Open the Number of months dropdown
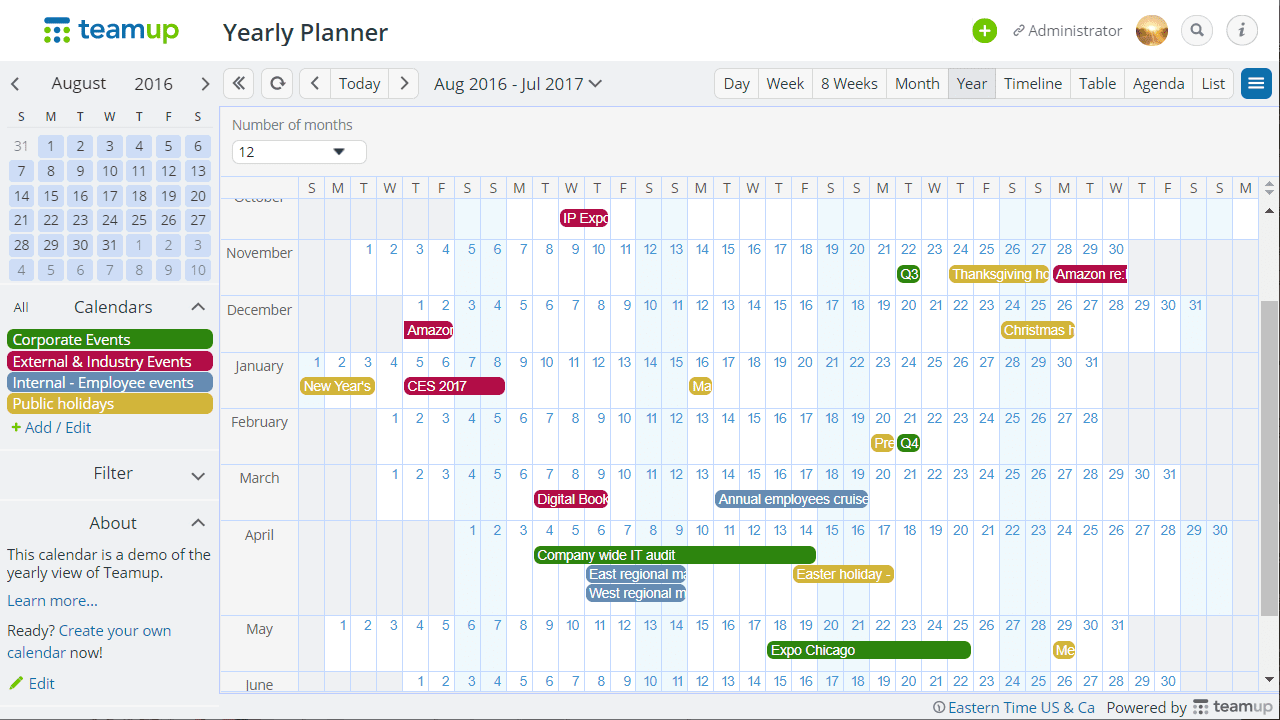The width and height of the screenshot is (1280, 720). click(x=298, y=152)
